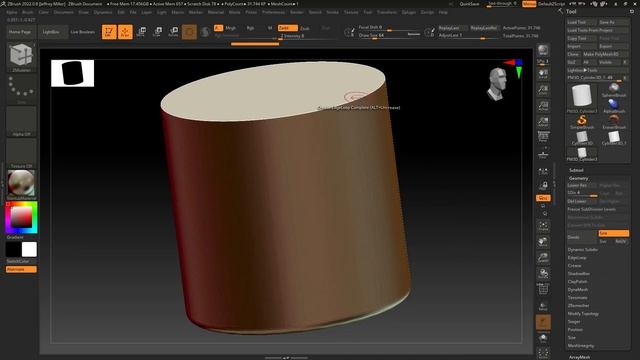Adjust the Draw Size slider
Viewport: 640px width, 360px height.
tap(389, 36)
